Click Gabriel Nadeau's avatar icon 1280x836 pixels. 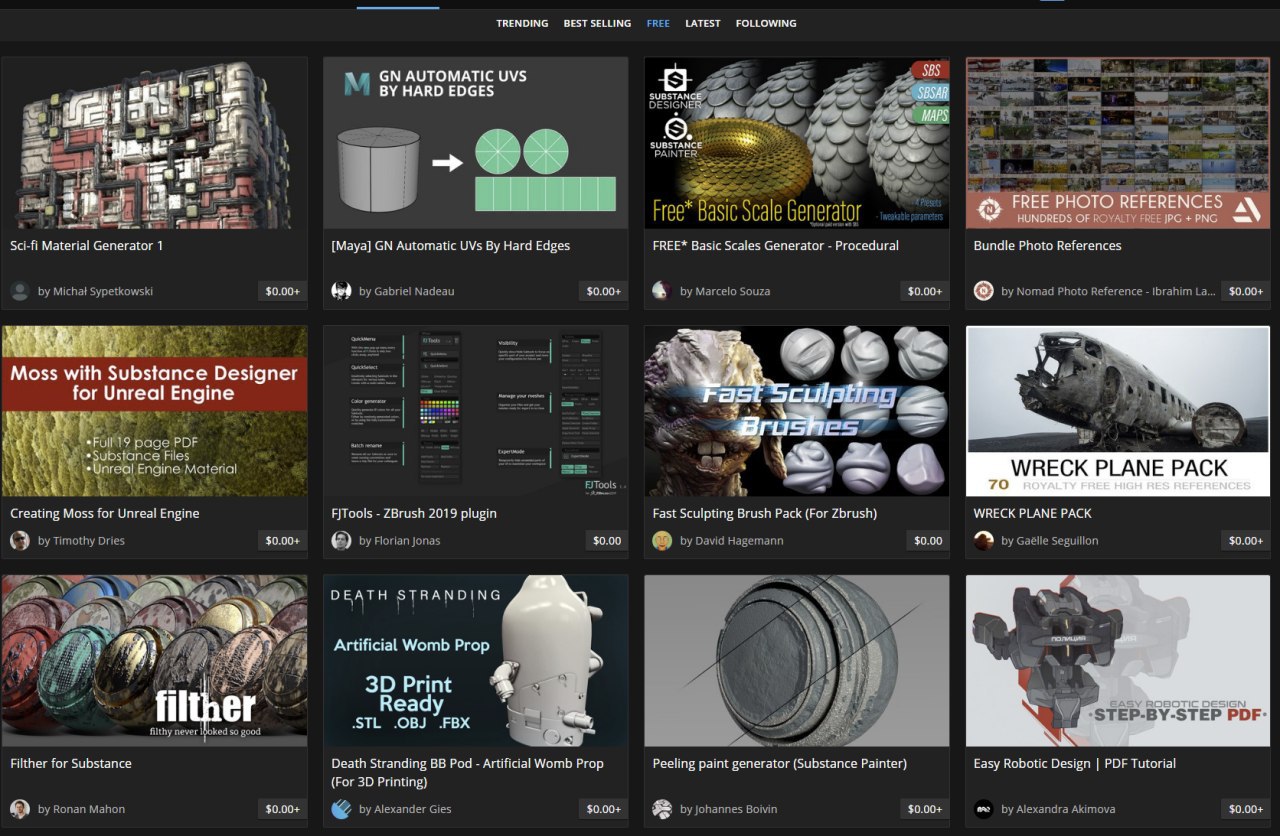[341, 291]
